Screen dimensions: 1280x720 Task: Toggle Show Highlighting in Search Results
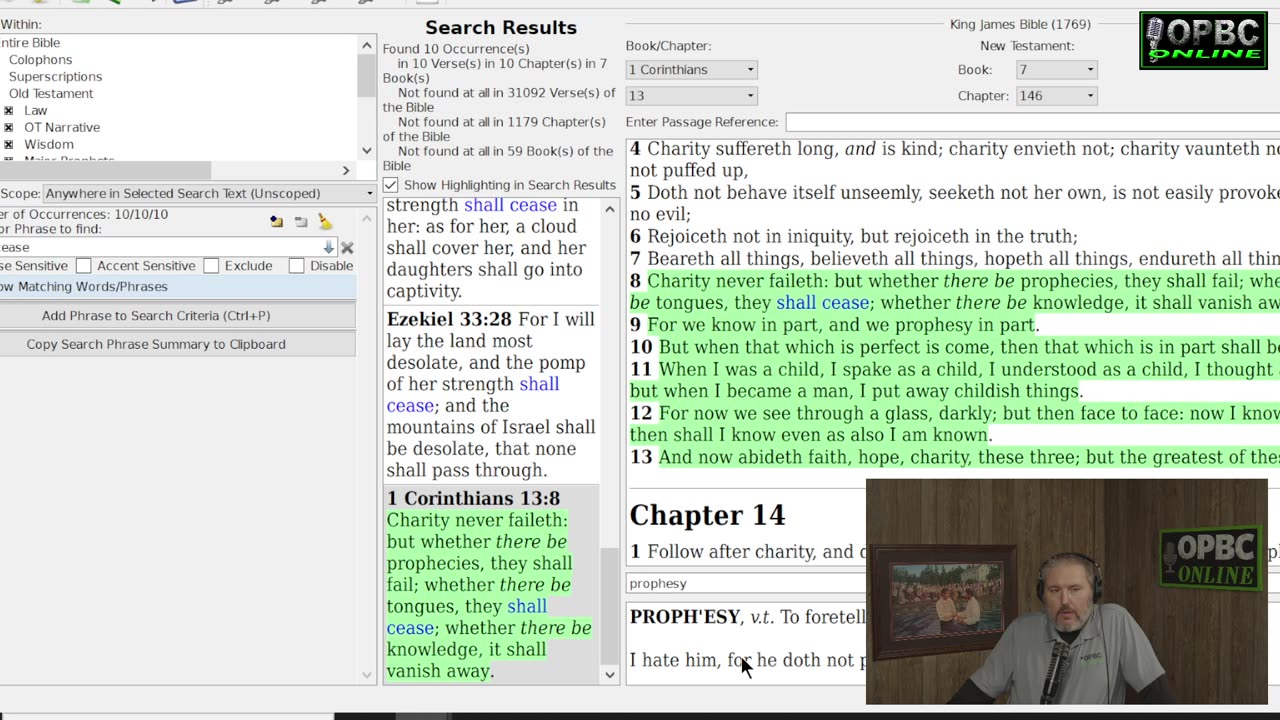click(x=390, y=185)
